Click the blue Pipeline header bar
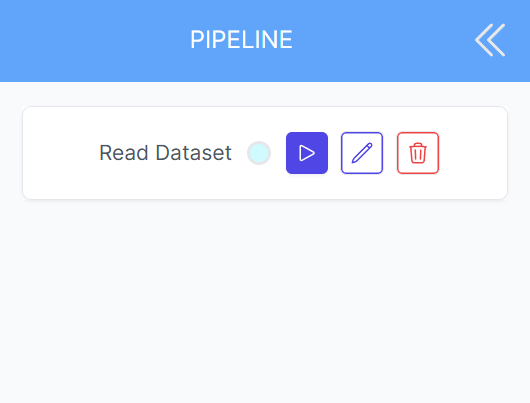 tap(265, 41)
